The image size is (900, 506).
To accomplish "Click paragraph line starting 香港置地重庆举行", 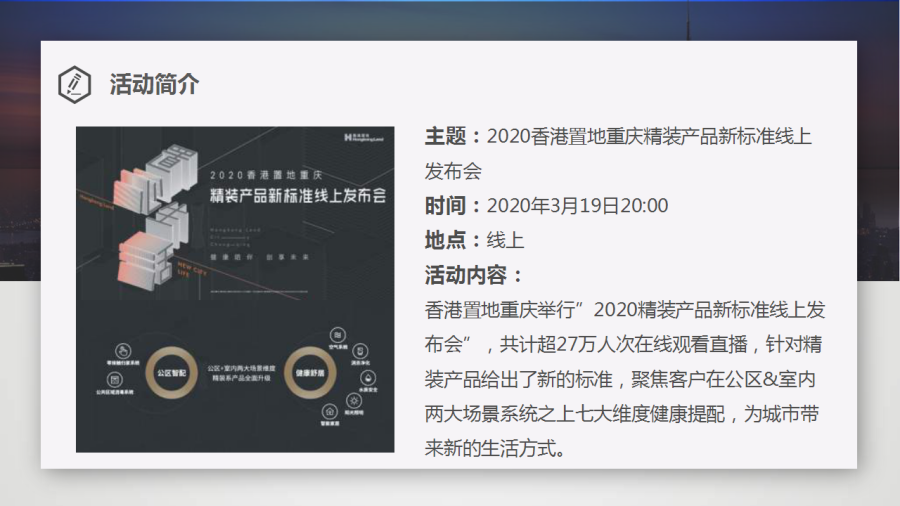I will (x=624, y=310).
